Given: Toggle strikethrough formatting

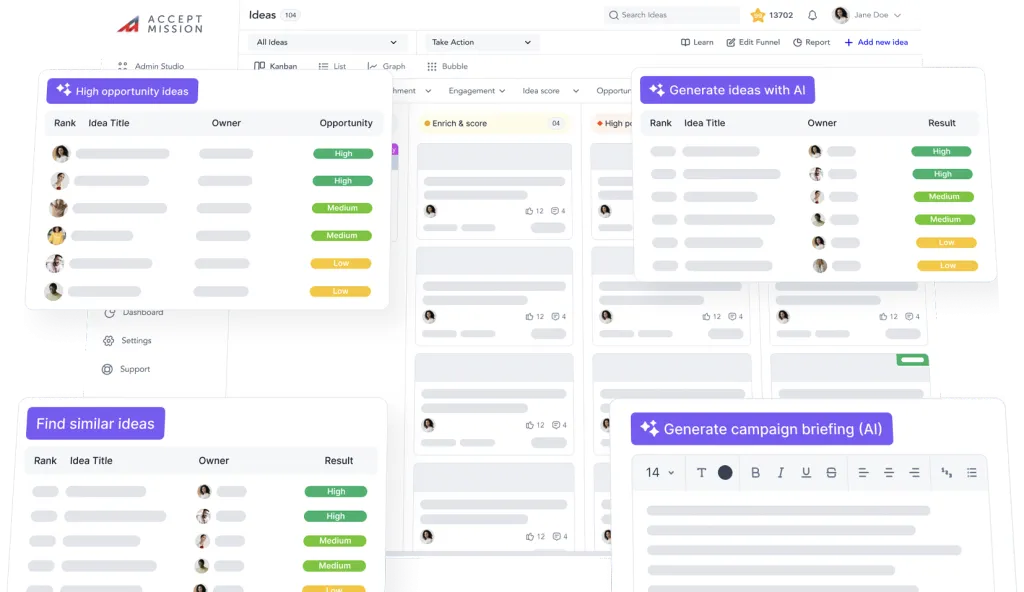Looking at the screenshot, I should 831,473.
